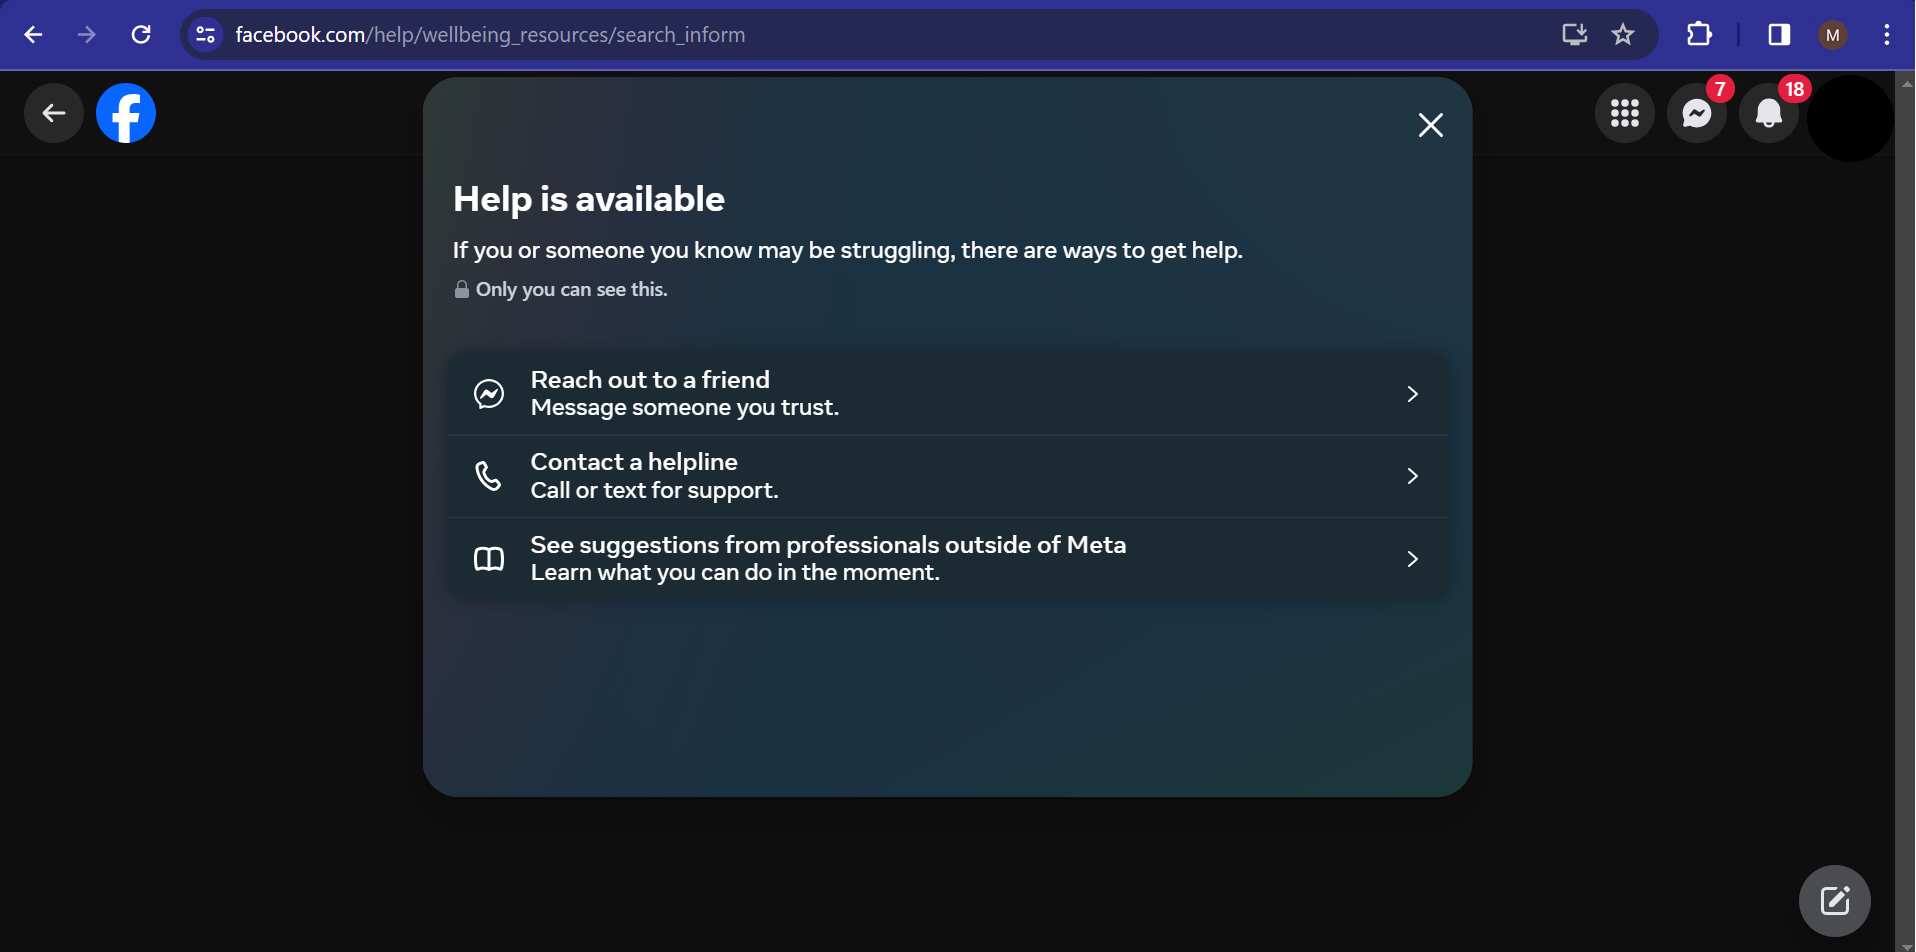Toggle the browser side panel icon
This screenshot has height=952, width=1916.
coord(1779,35)
